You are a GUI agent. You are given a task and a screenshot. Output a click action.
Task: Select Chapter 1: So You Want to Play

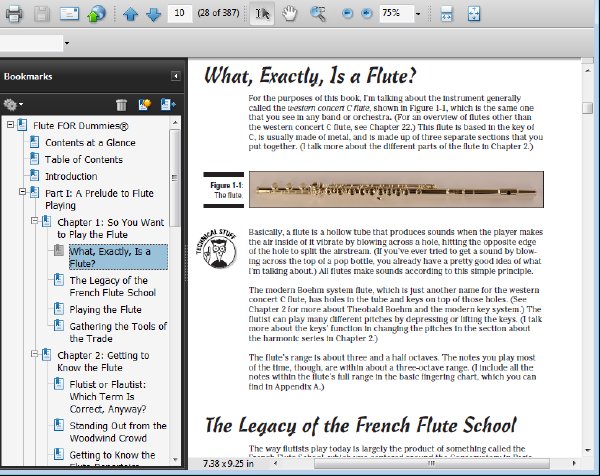click(x=111, y=228)
